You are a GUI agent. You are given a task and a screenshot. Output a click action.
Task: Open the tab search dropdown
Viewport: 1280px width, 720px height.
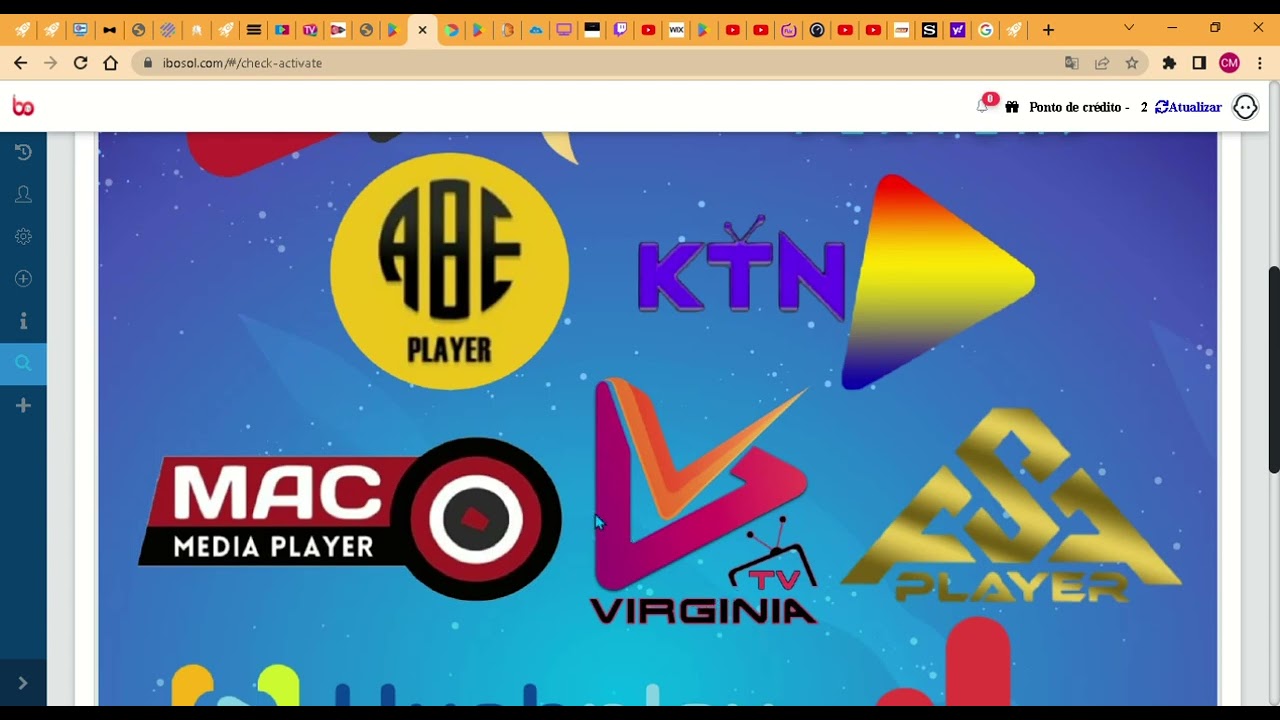[x=1129, y=28]
